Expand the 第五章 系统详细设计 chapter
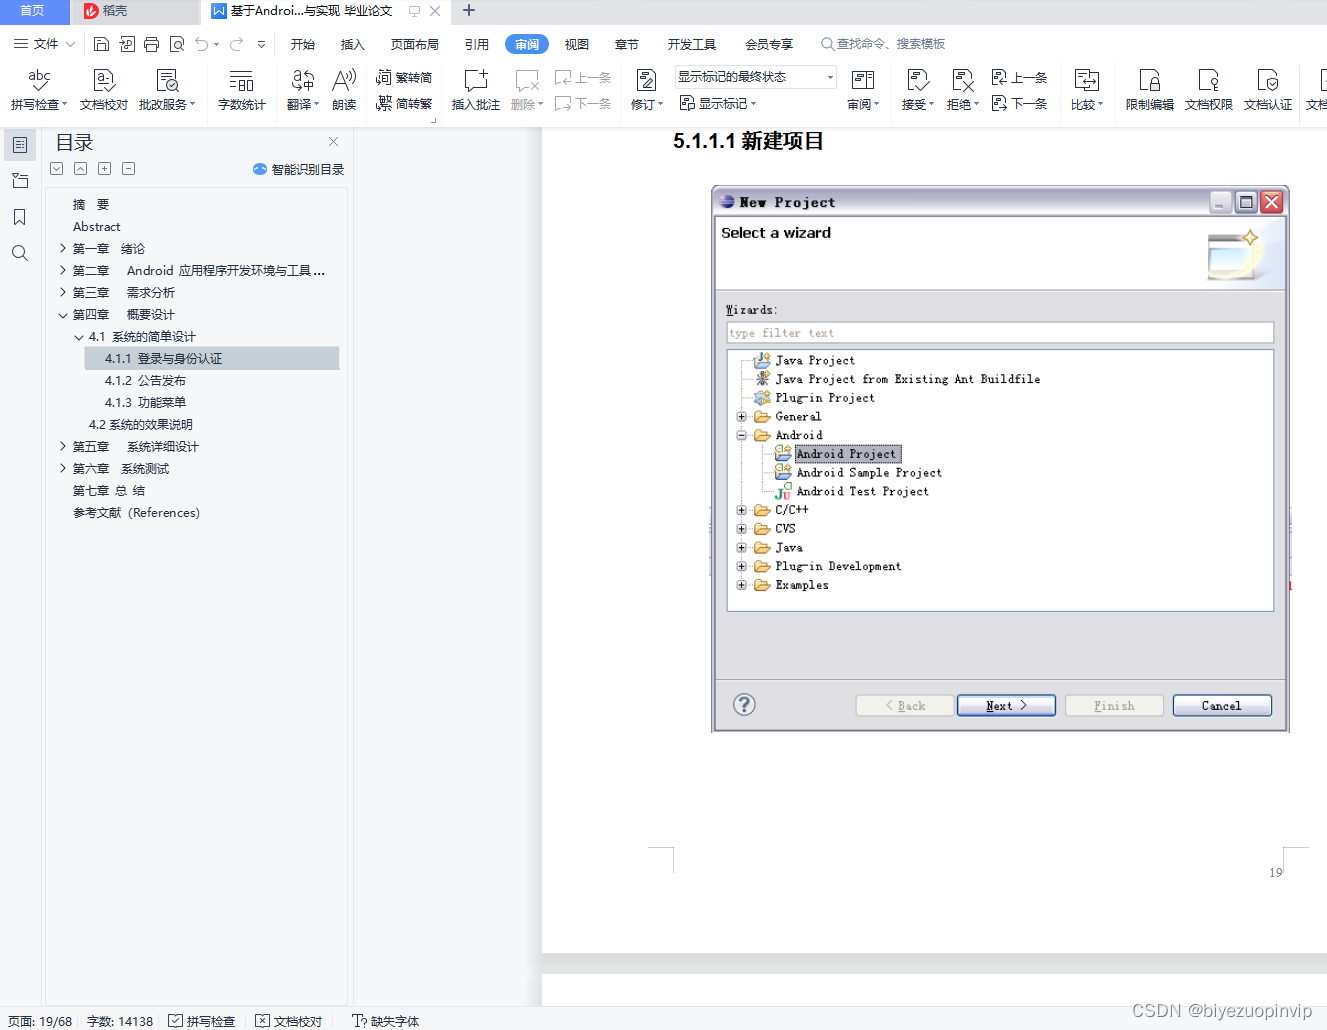The width and height of the screenshot is (1327, 1030). point(63,446)
